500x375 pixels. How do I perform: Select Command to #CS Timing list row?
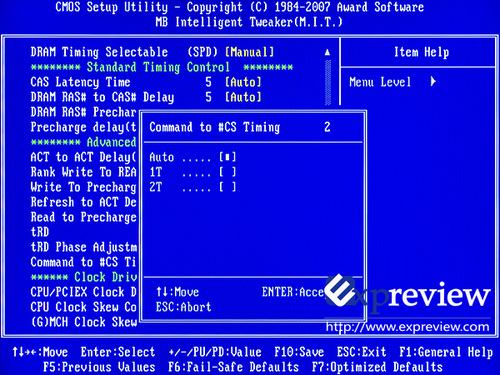pos(83,262)
